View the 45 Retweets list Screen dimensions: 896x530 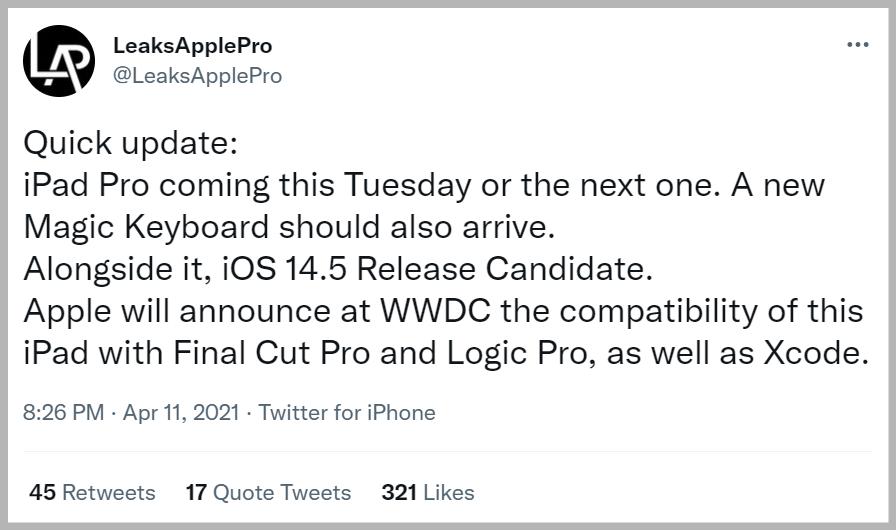(93, 492)
